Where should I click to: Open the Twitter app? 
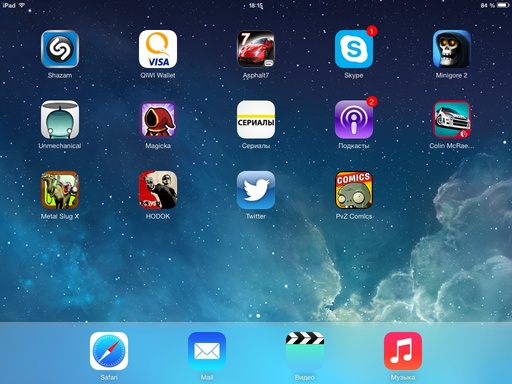(x=256, y=190)
